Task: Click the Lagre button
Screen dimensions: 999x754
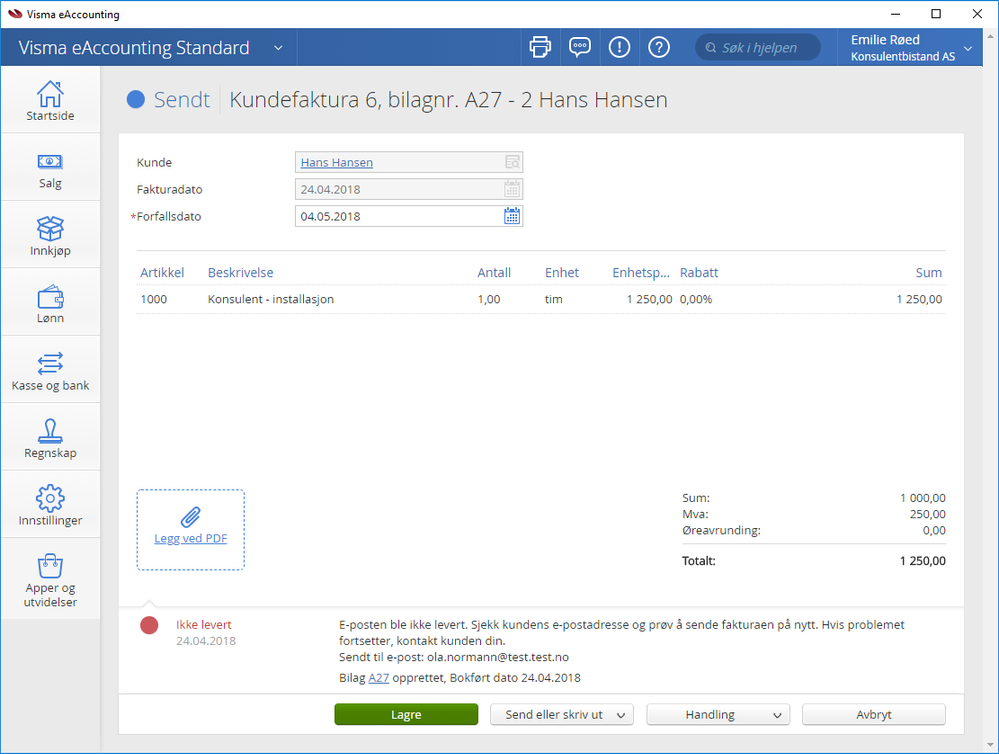Action: point(406,714)
